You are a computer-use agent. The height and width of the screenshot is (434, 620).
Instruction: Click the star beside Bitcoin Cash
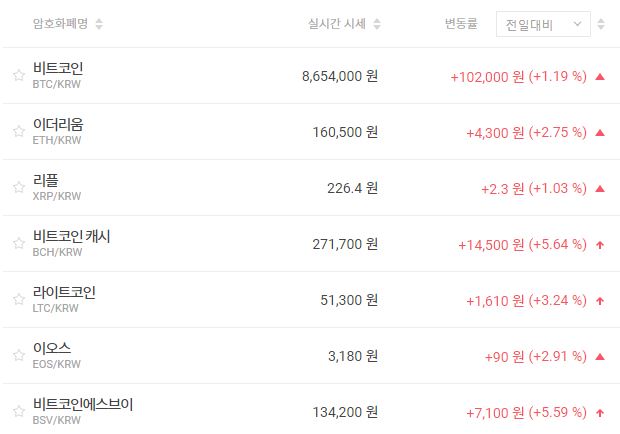(x=18, y=243)
